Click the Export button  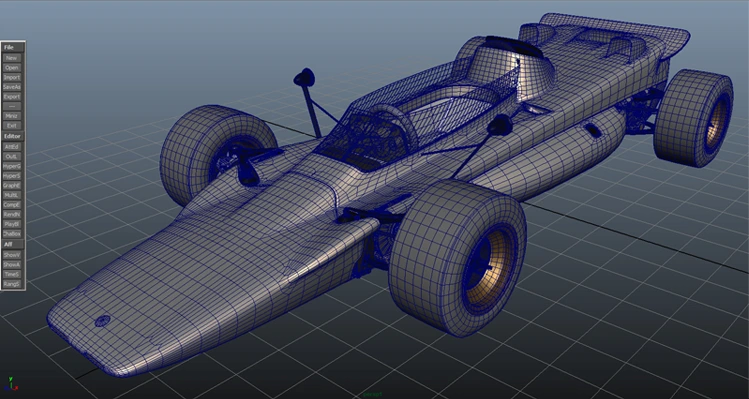point(11,97)
